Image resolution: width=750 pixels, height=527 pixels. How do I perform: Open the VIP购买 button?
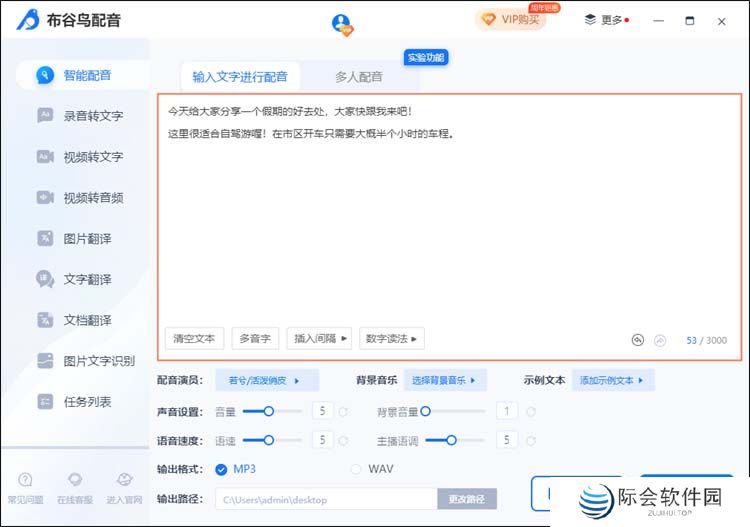click(511, 20)
